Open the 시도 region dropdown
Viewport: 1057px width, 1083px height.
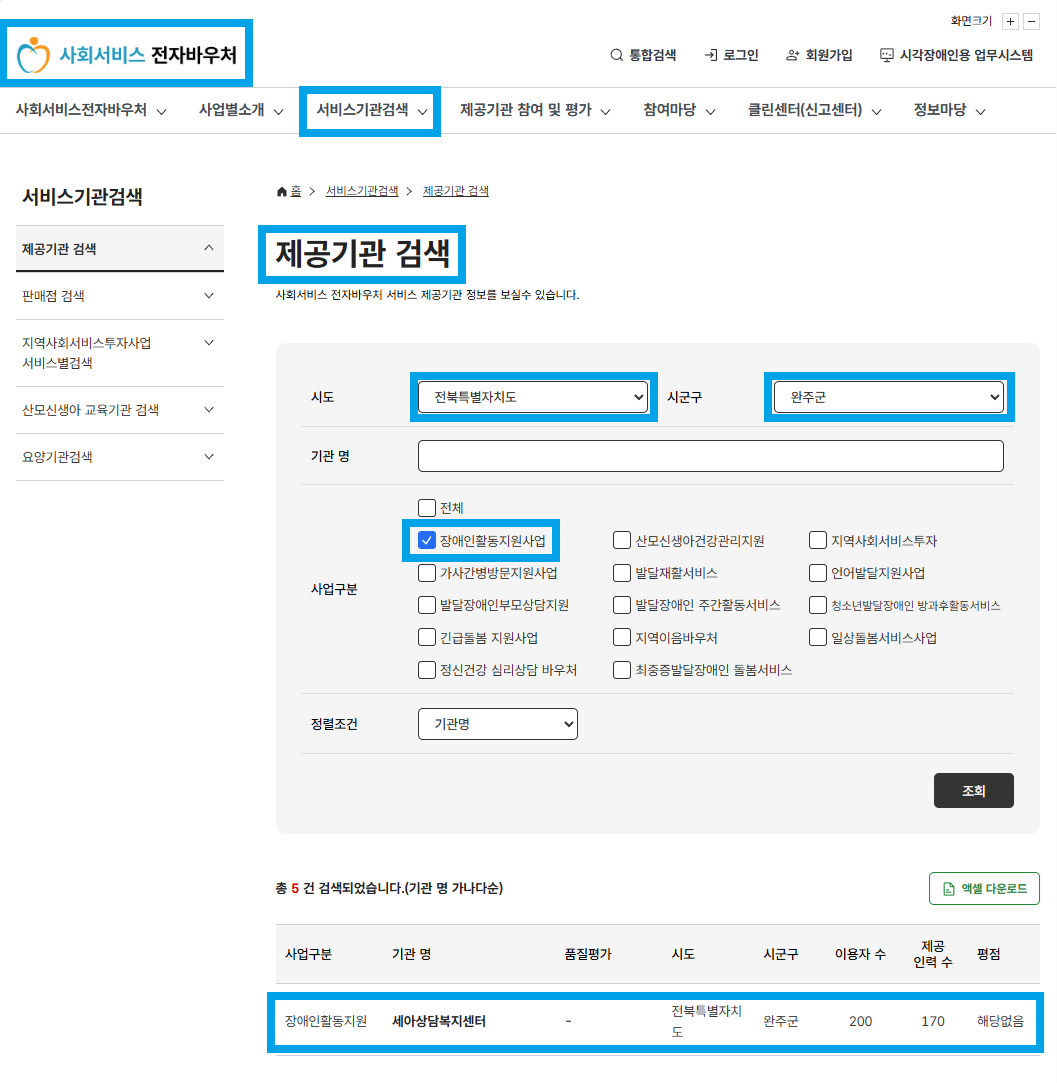click(533, 396)
